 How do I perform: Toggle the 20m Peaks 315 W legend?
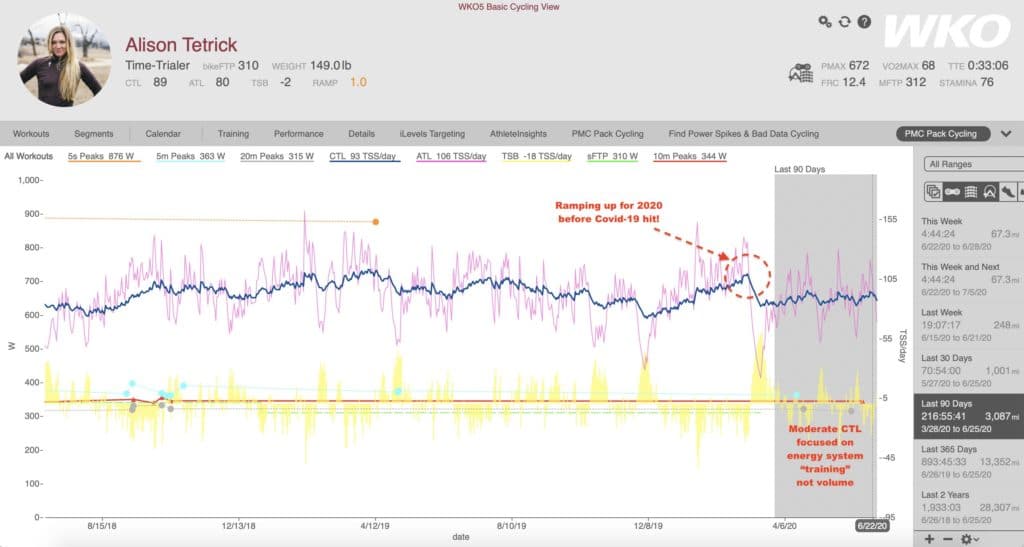click(276, 157)
